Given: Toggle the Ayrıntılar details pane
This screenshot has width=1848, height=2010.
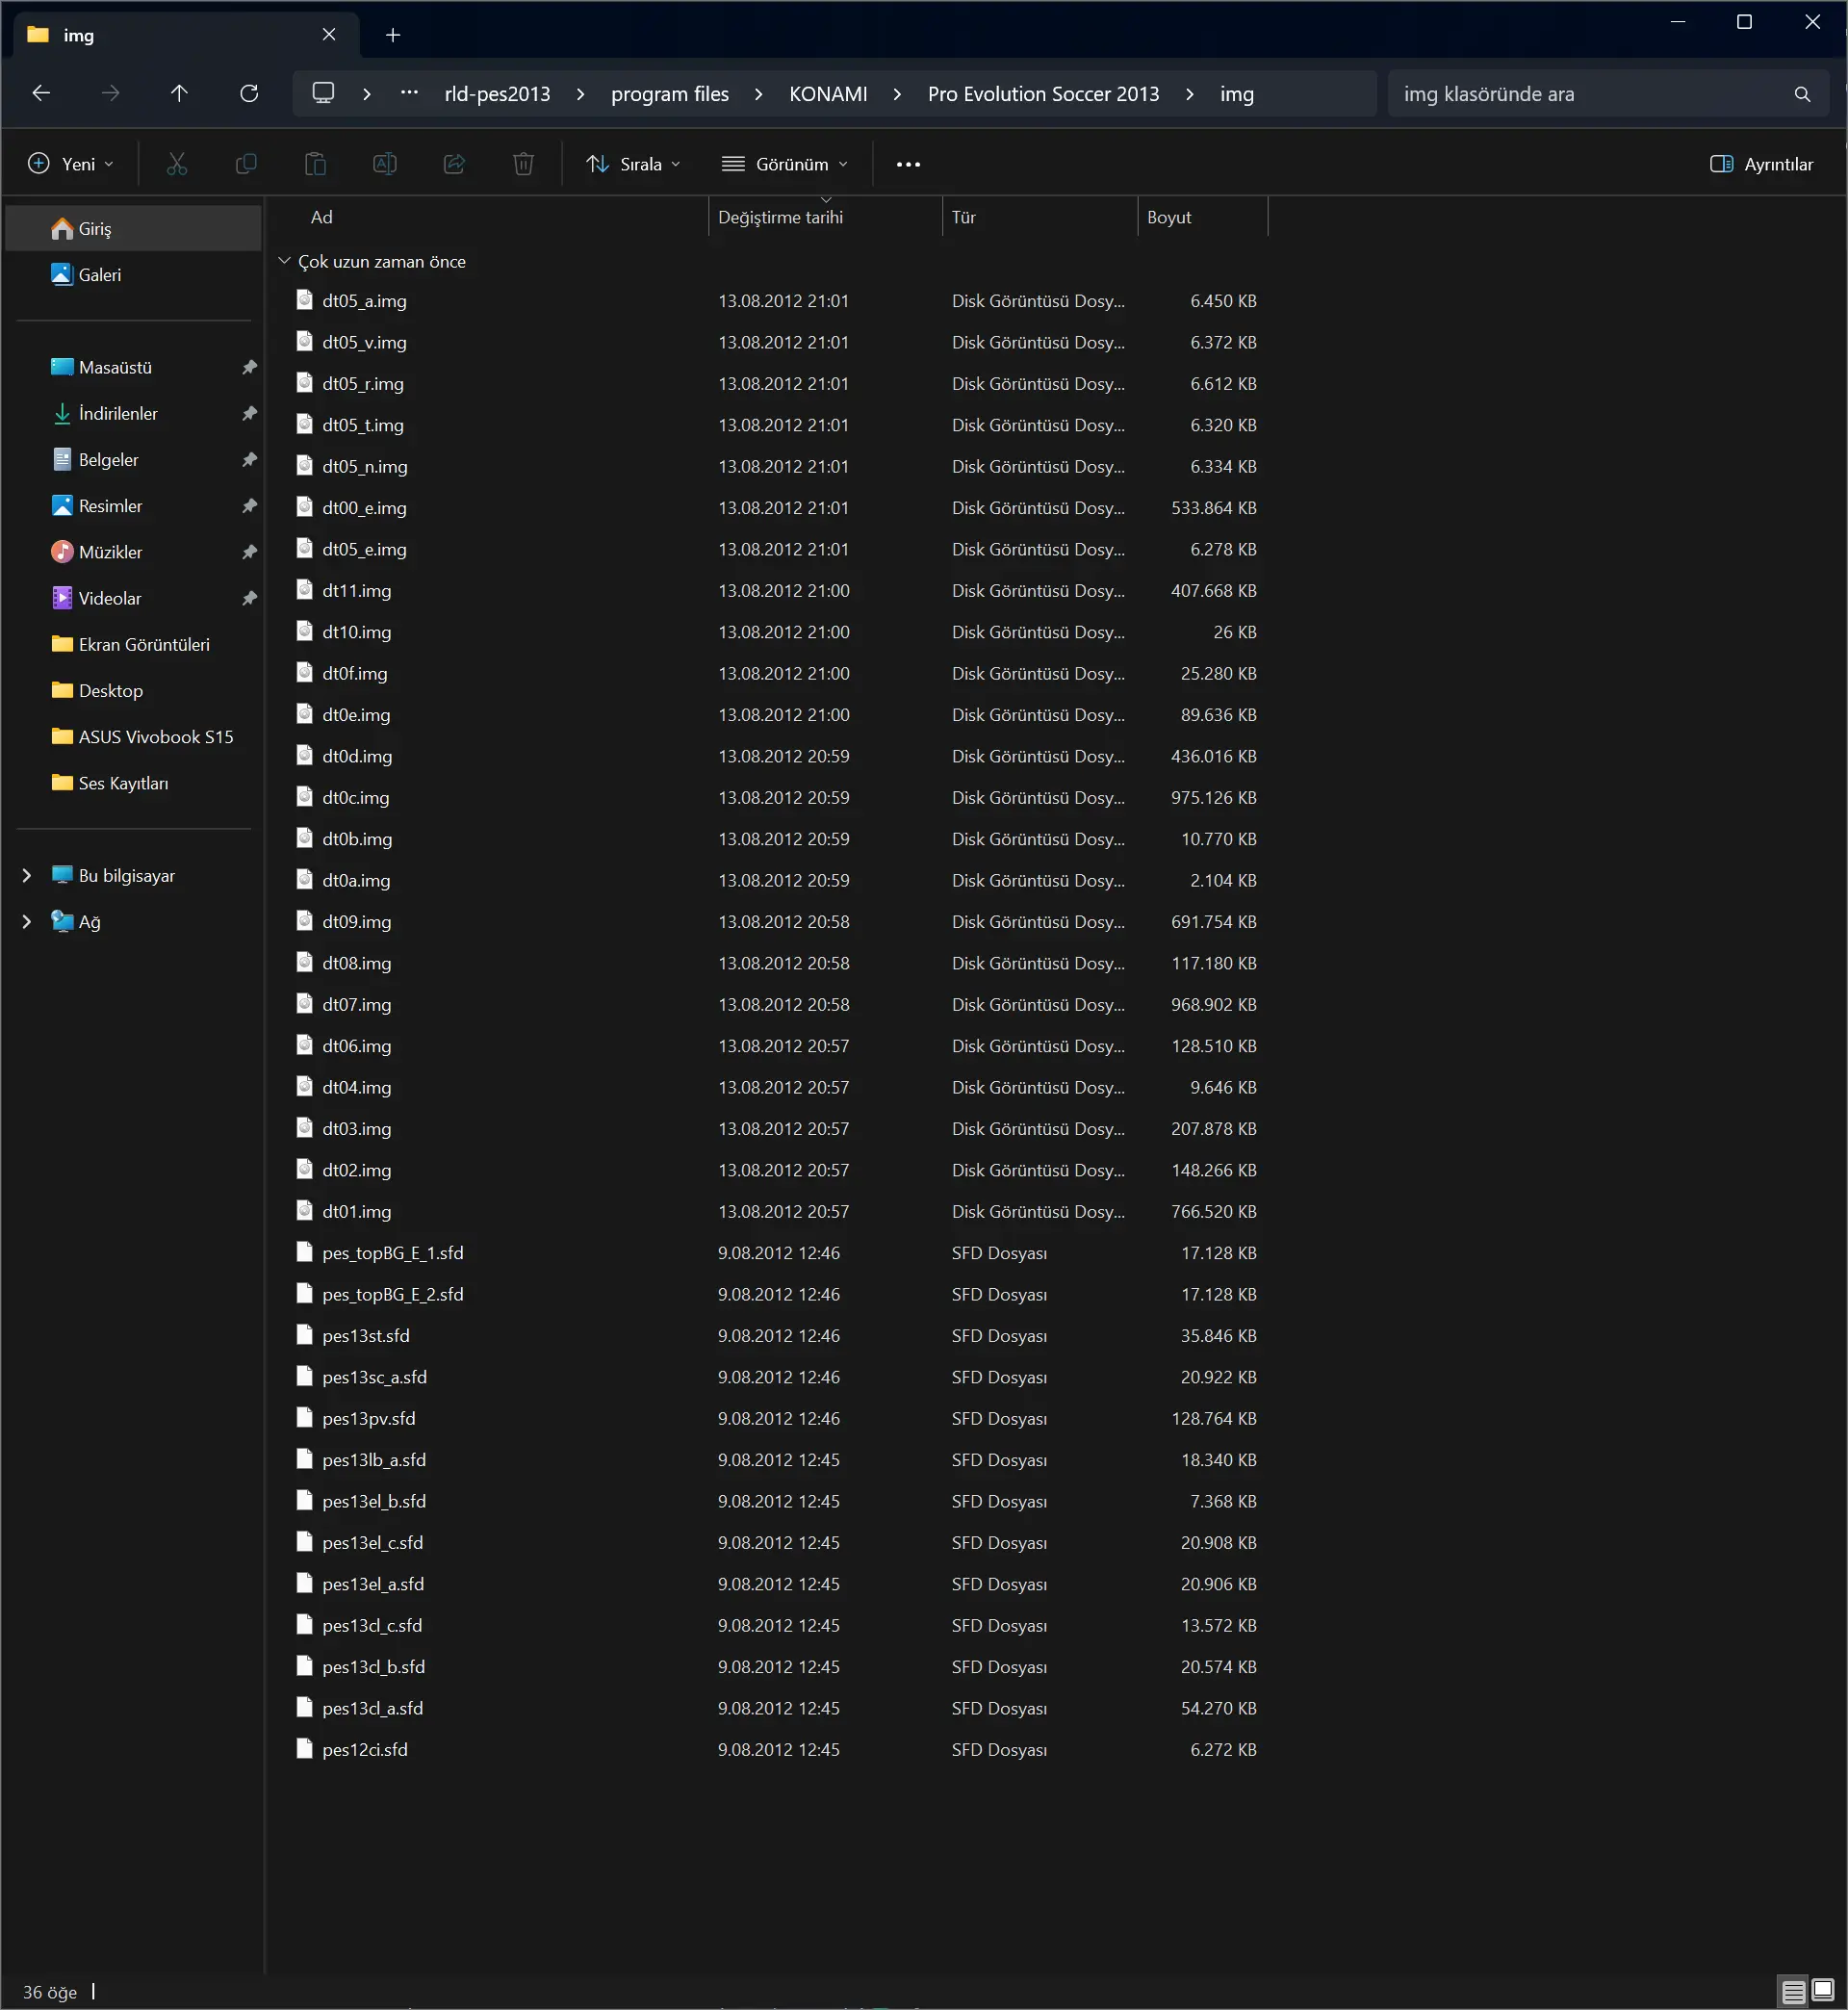Looking at the screenshot, I should coord(1761,164).
